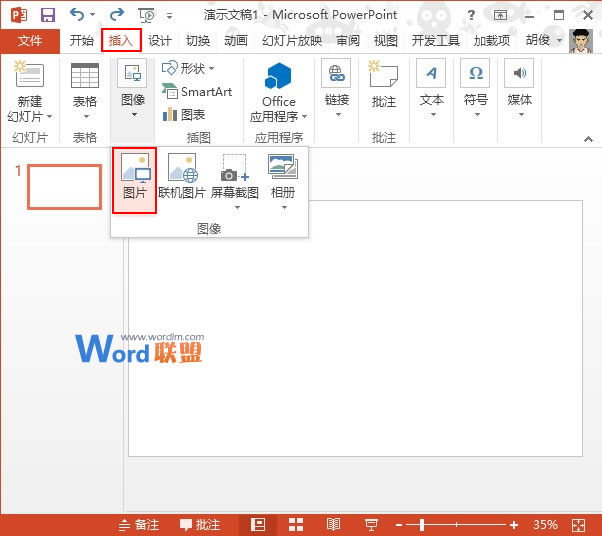Redo the last action
Image resolution: width=602 pixels, height=536 pixels.
click(x=117, y=15)
